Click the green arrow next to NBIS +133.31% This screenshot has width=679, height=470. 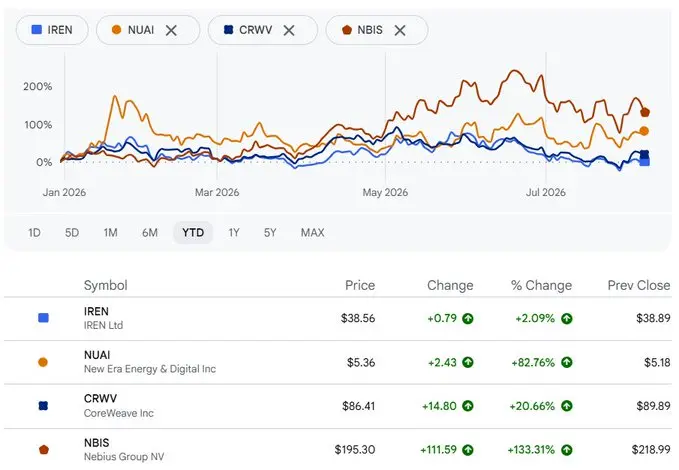pos(567,450)
